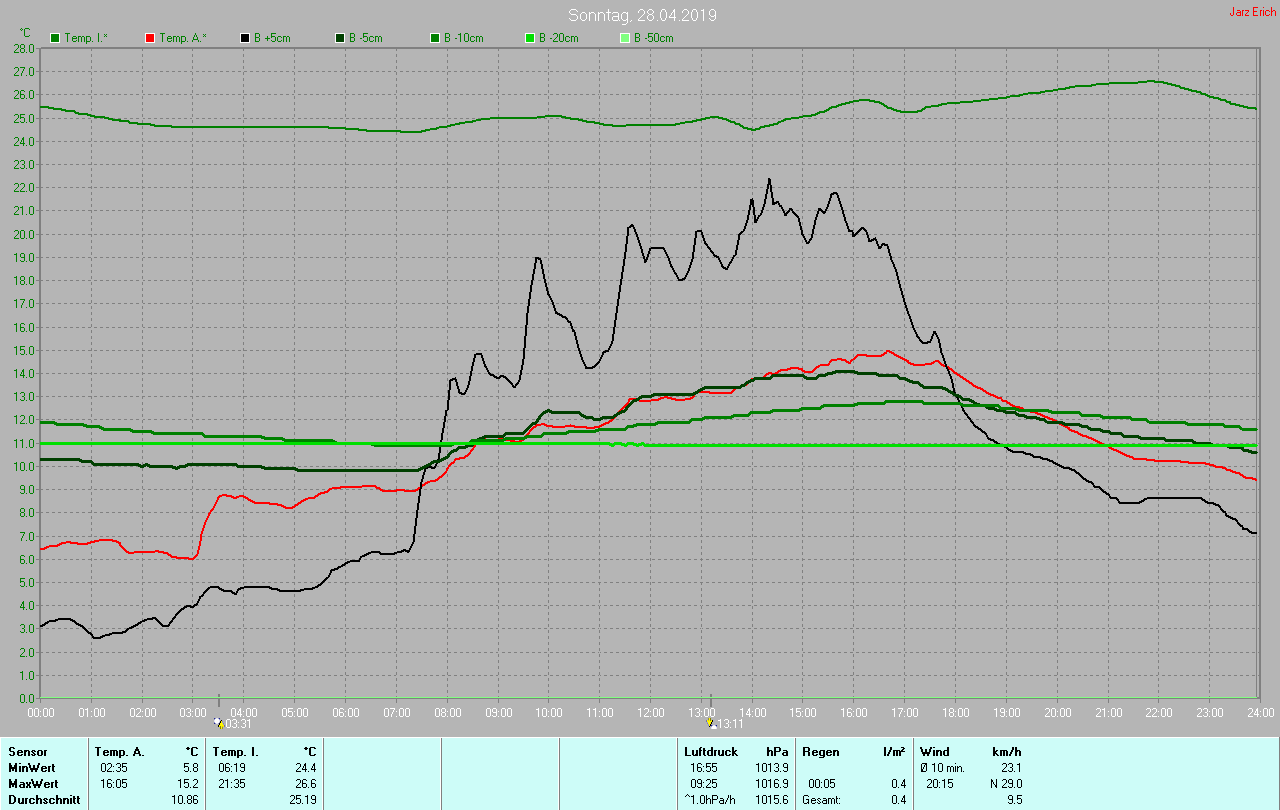Click the 'Wind' column header
The height and width of the screenshot is (810, 1280).
click(x=935, y=752)
